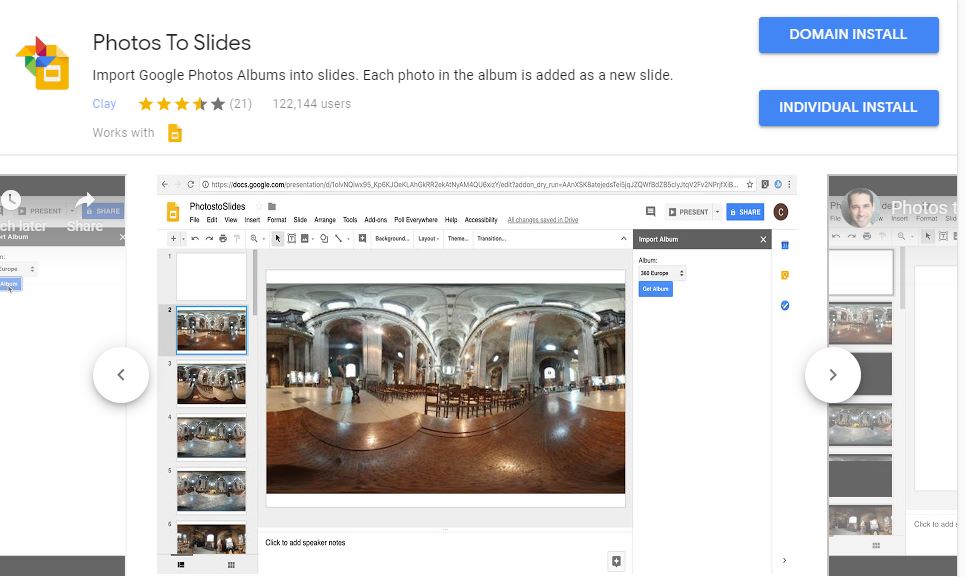Click the Zoom tool icon
The image size is (965, 577).
tap(252, 238)
